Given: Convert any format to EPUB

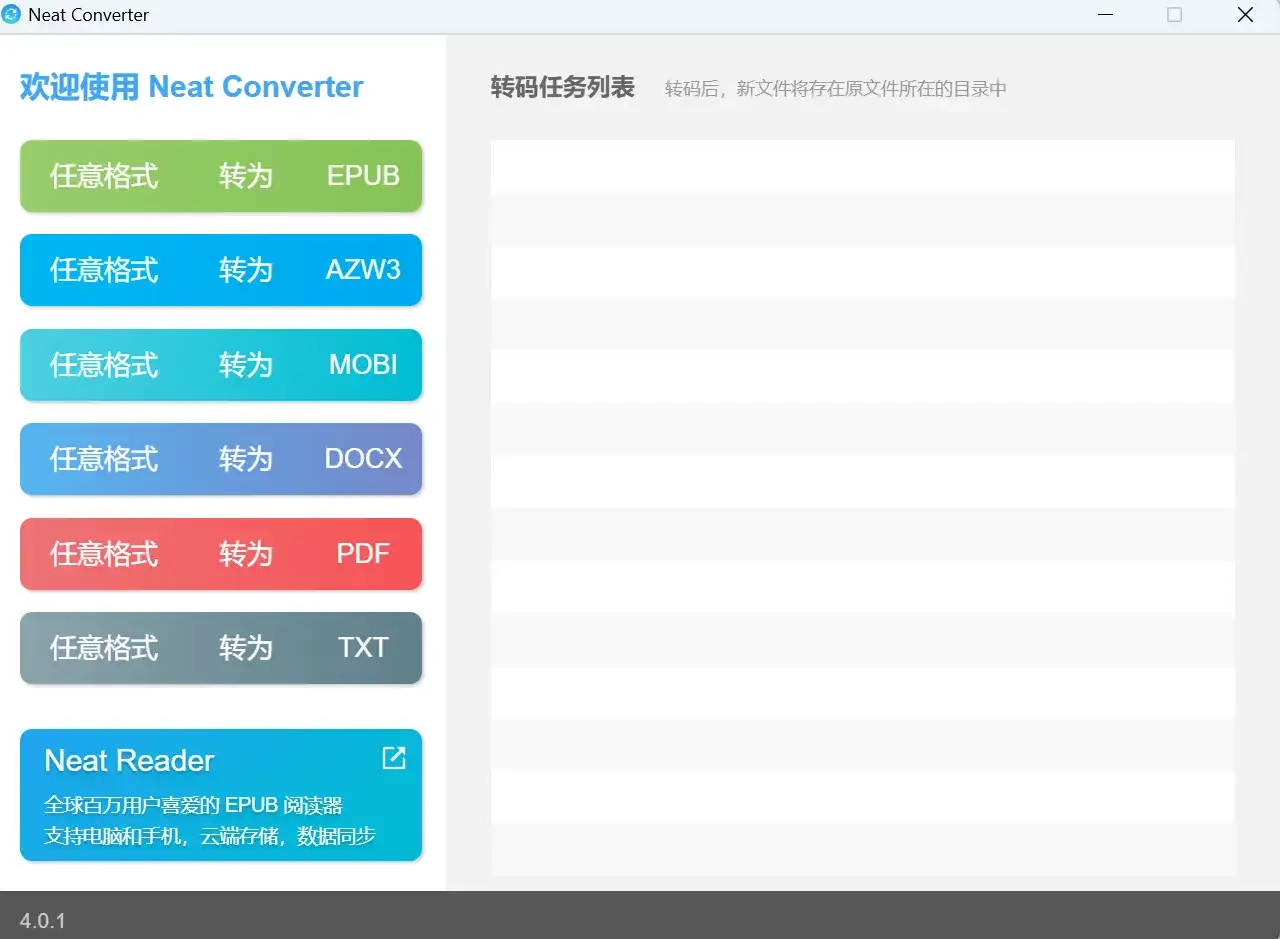Looking at the screenshot, I should 220,176.
